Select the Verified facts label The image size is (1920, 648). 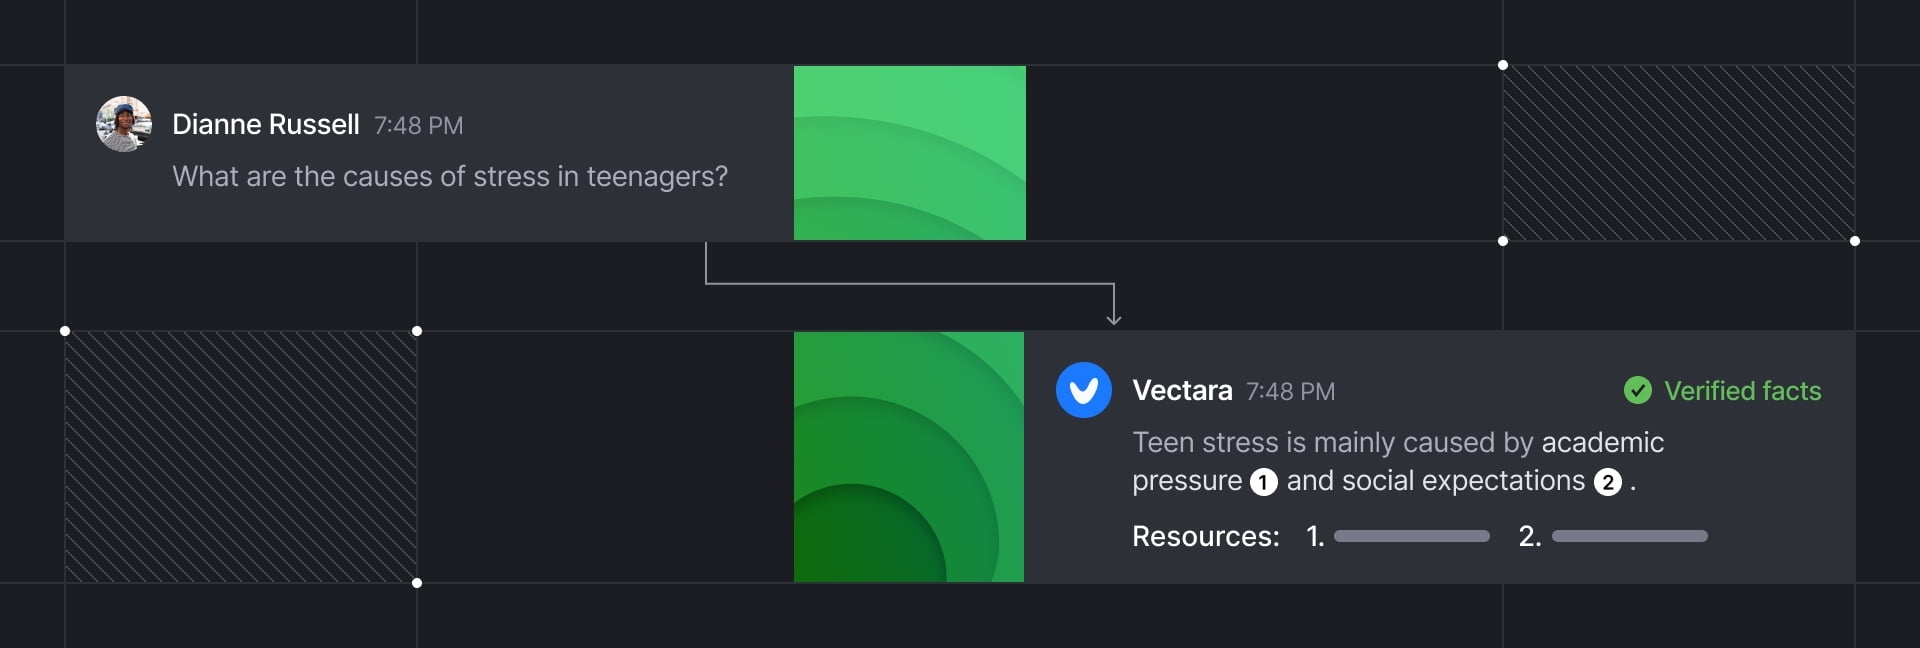(x=1742, y=391)
